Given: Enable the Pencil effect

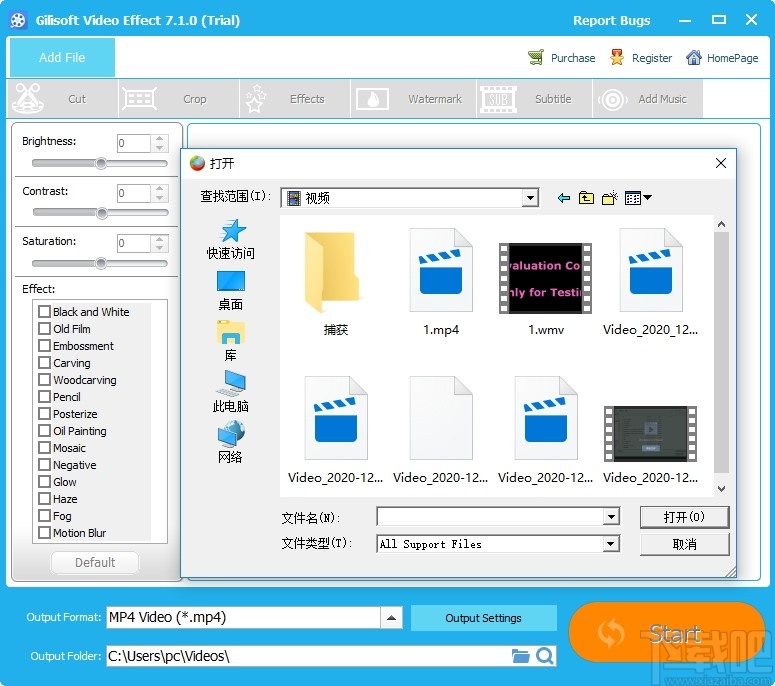Looking at the screenshot, I should click(x=44, y=396).
